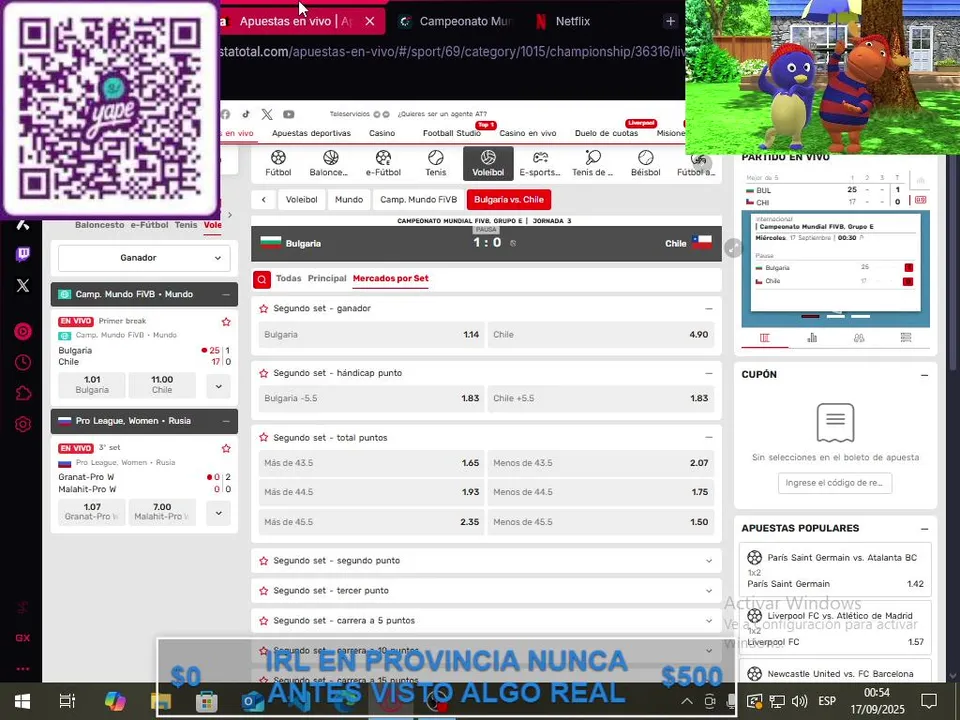Select the Voleibol sport icon
Image resolution: width=960 pixels, height=720 pixels.
(x=488, y=163)
